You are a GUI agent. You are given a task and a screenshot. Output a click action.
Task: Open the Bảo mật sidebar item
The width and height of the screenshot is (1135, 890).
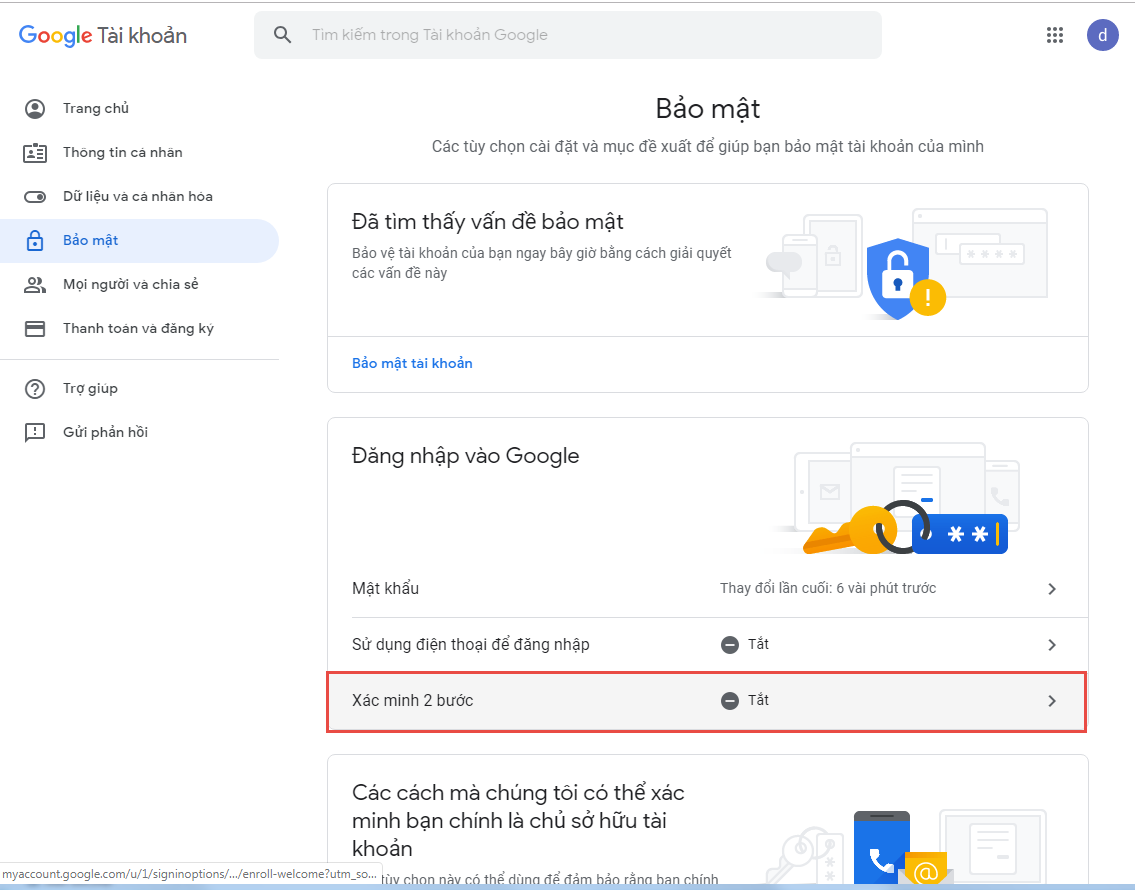point(91,241)
